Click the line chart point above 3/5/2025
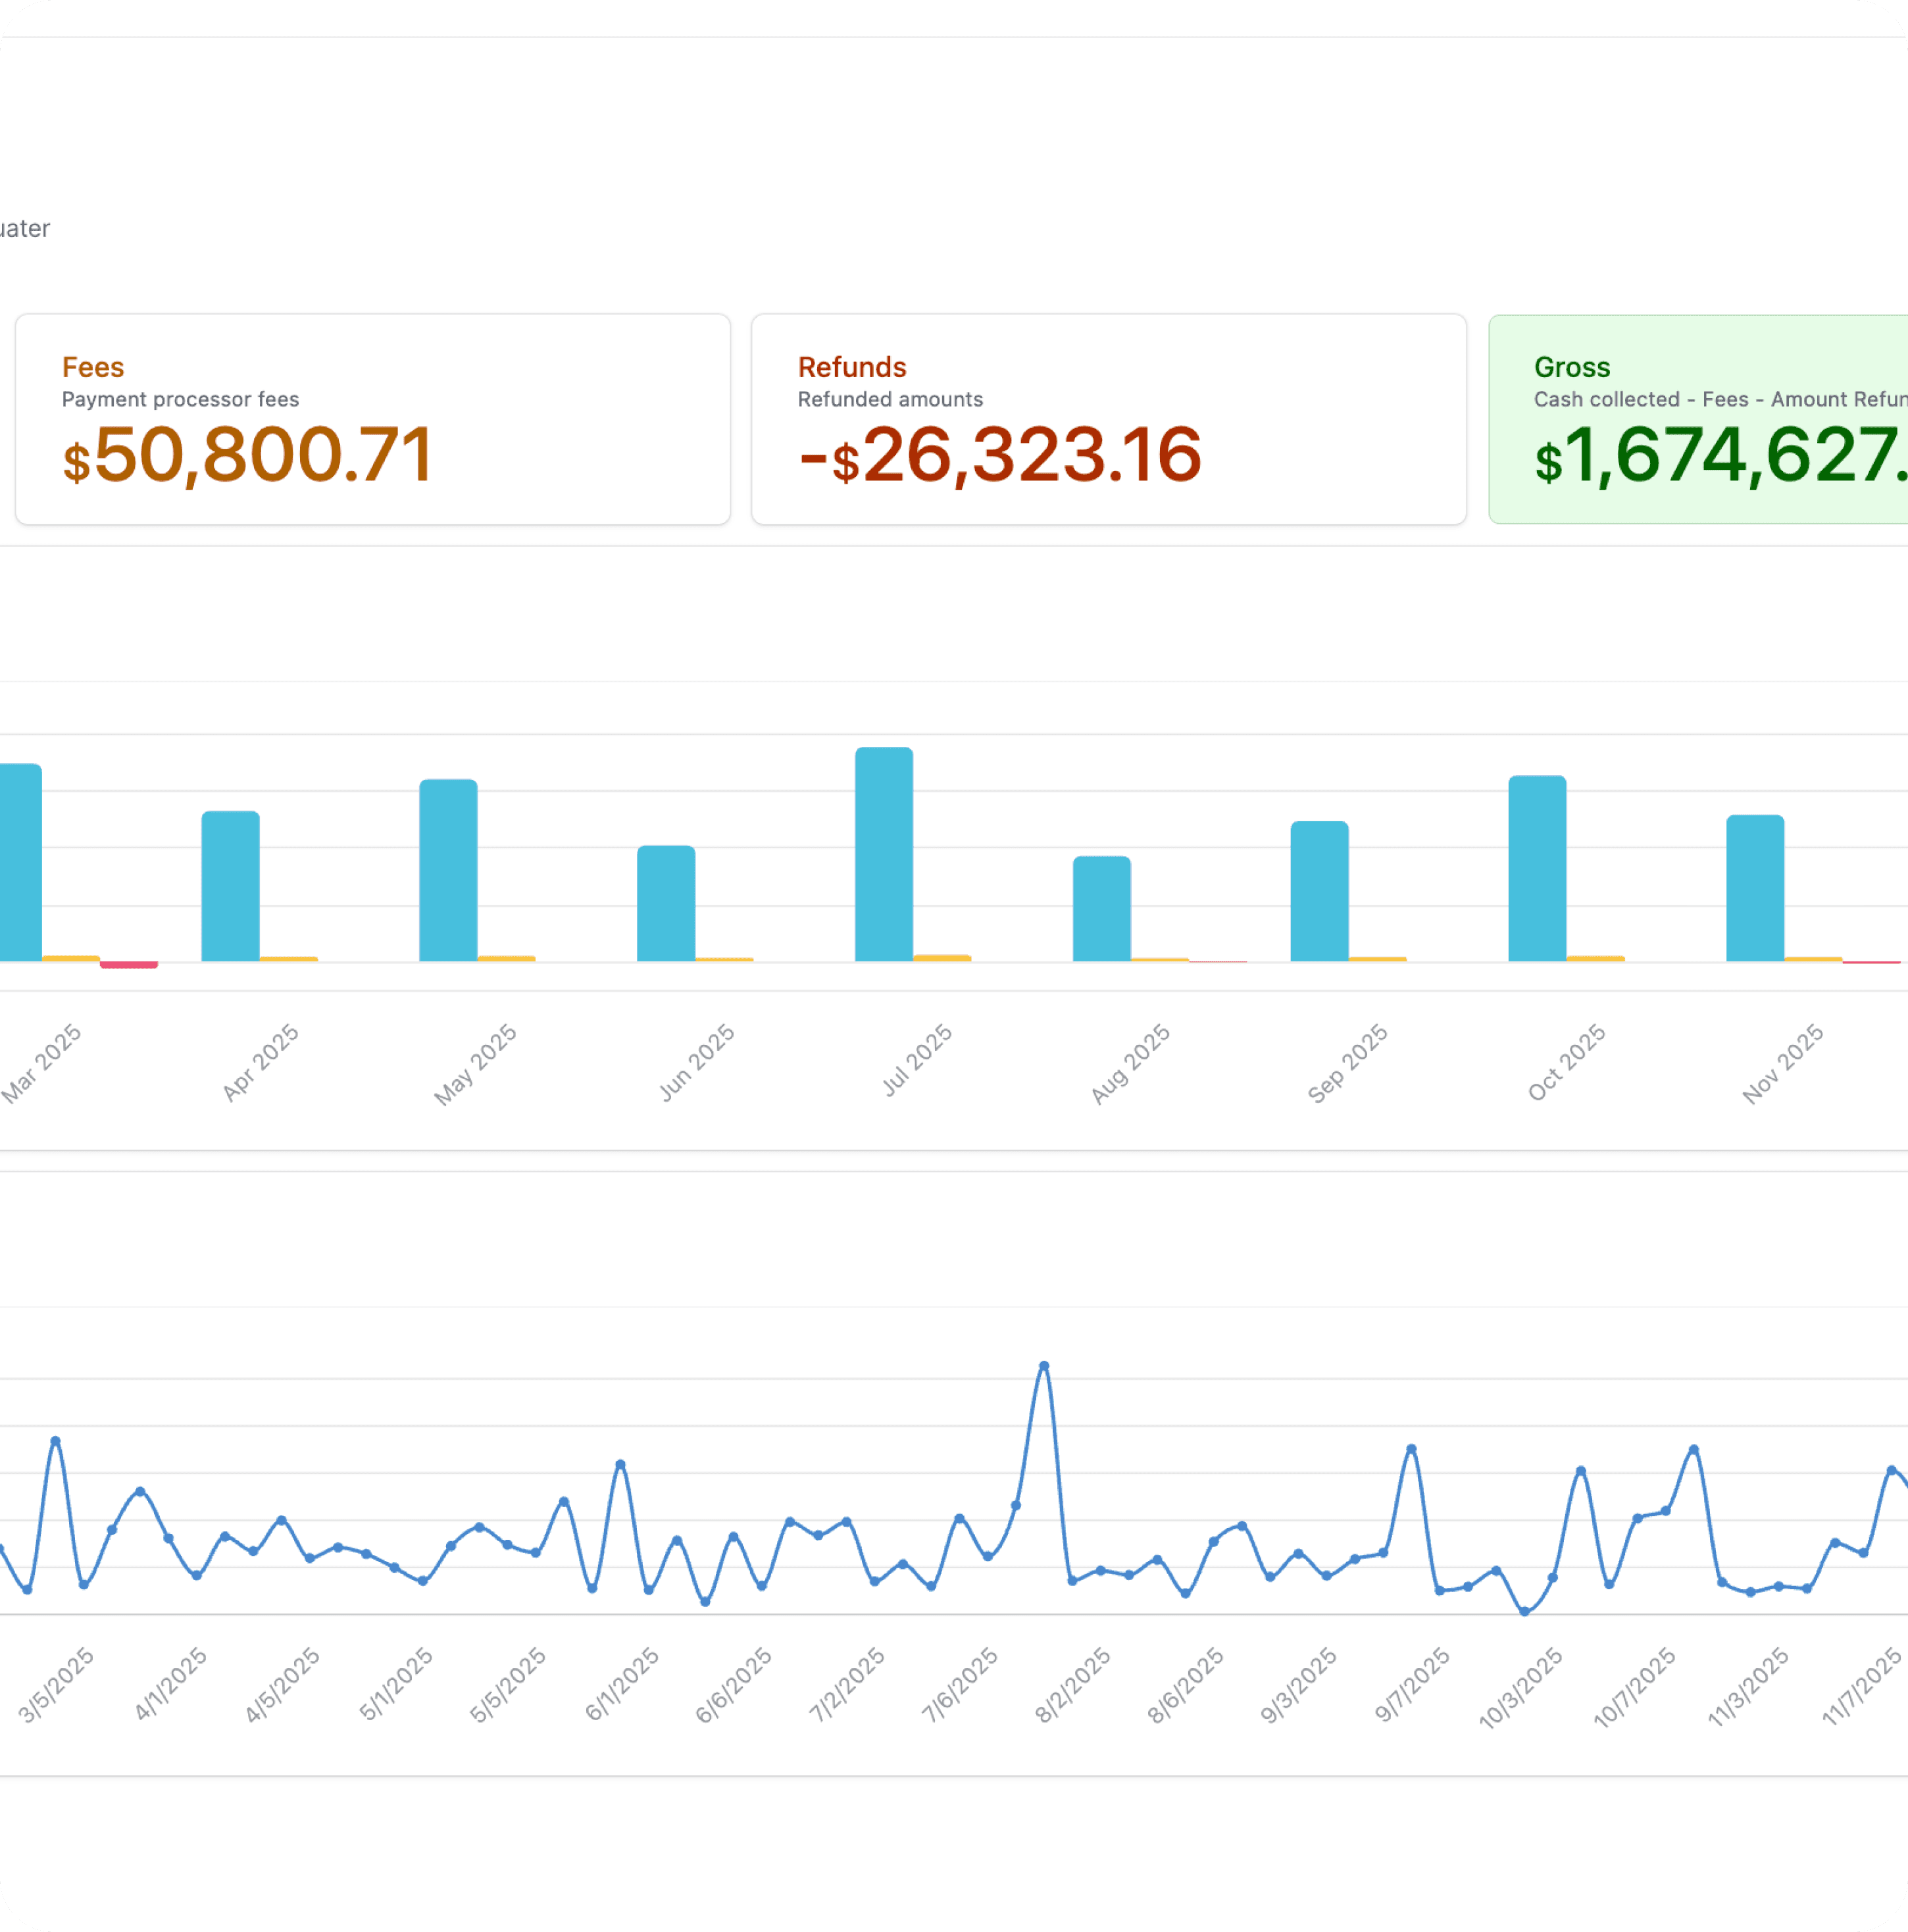The width and height of the screenshot is (1908, 1932). [x=56, y=1441]
